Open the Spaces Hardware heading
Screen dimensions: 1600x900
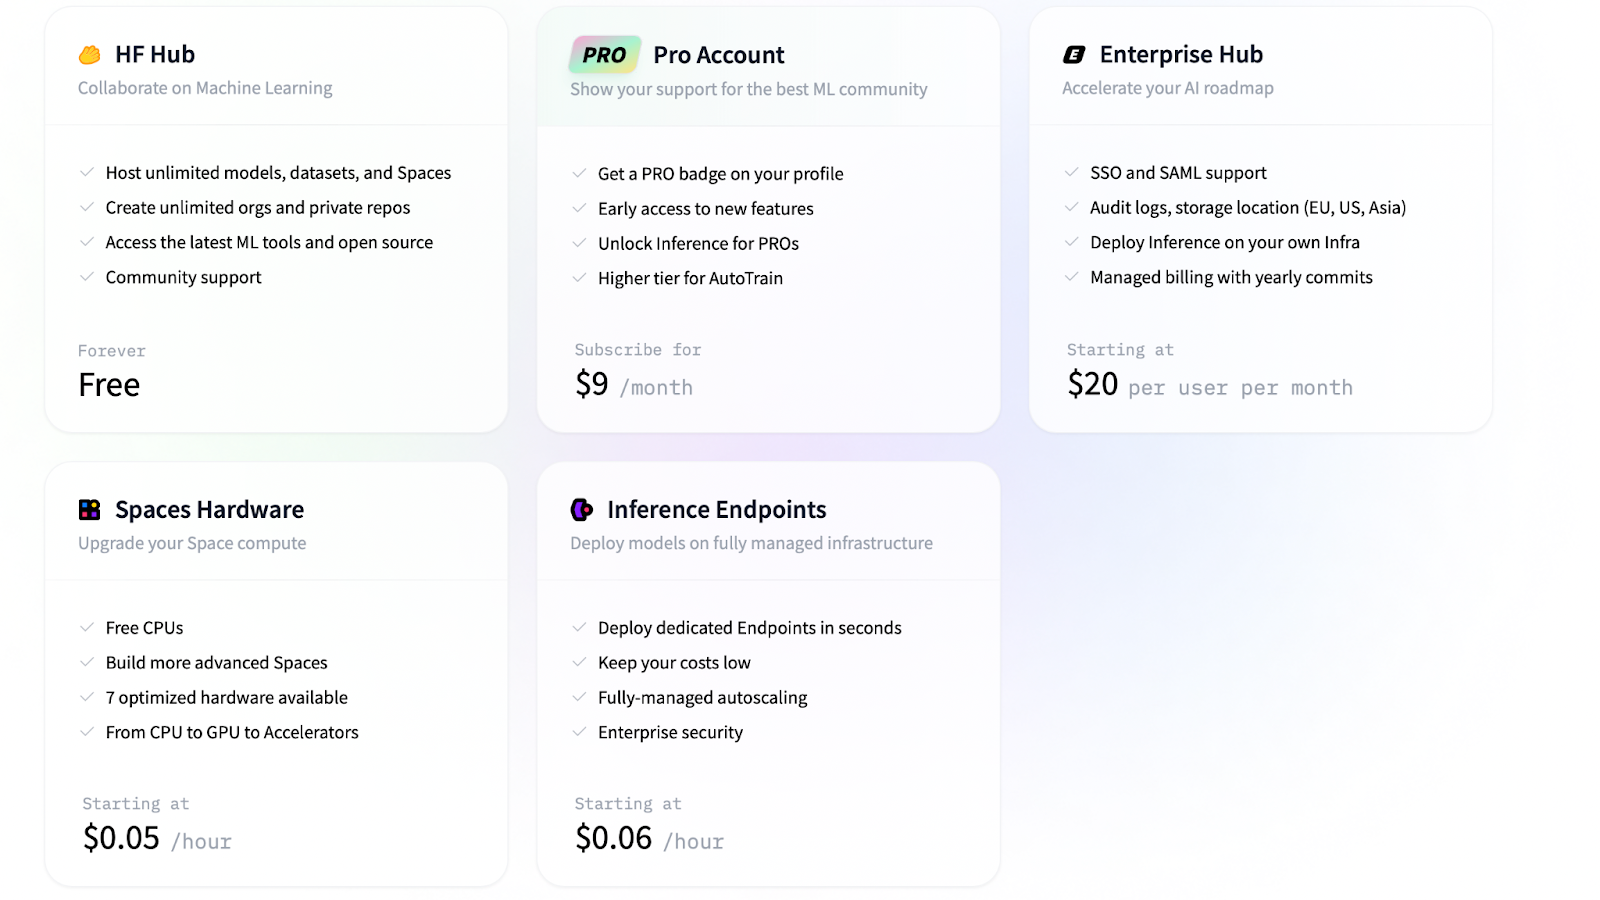tap(209, 509)
